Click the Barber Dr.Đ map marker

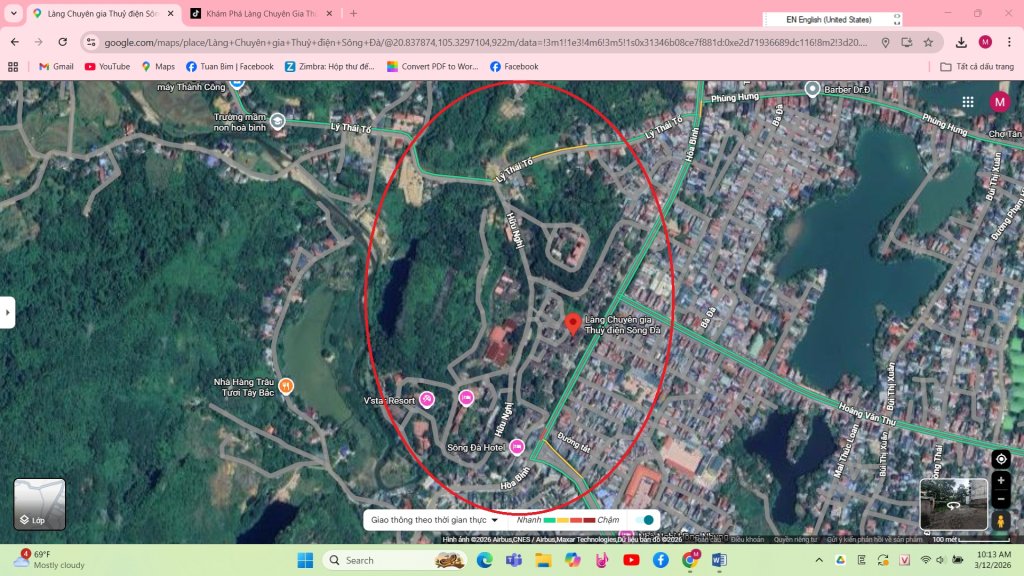tap(812, 89)
